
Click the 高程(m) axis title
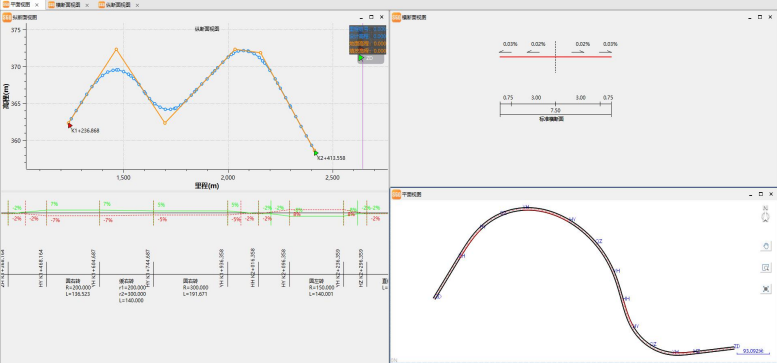pos(6,96)
